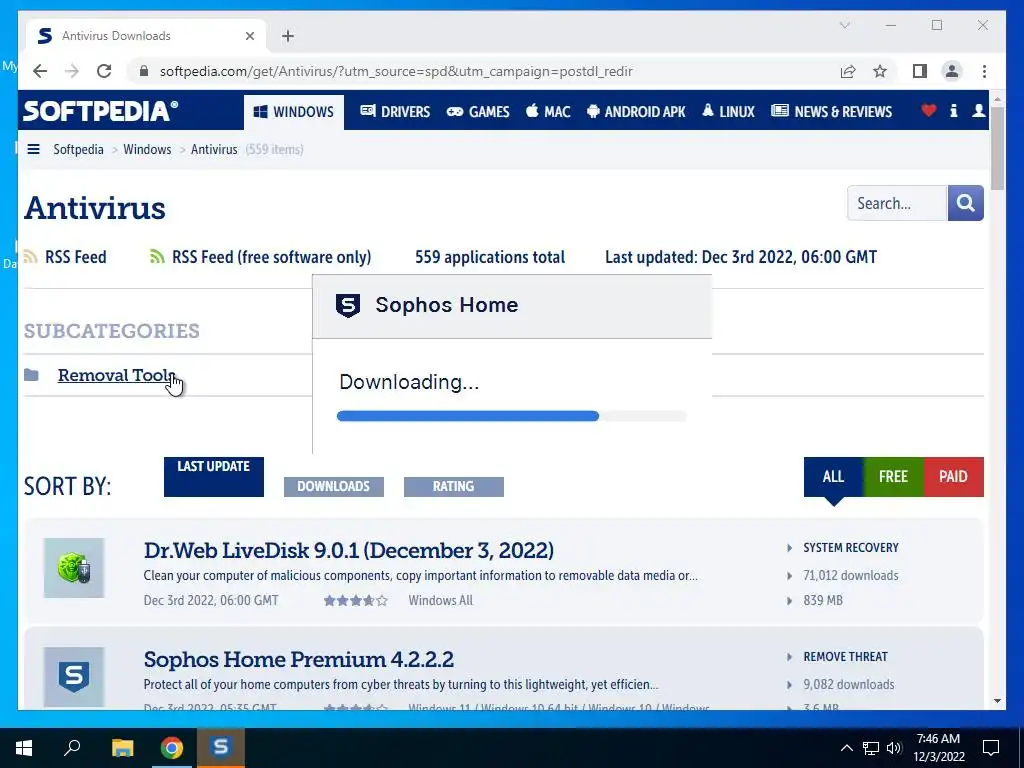Open taskbar search magnifier

click(72, 748)
